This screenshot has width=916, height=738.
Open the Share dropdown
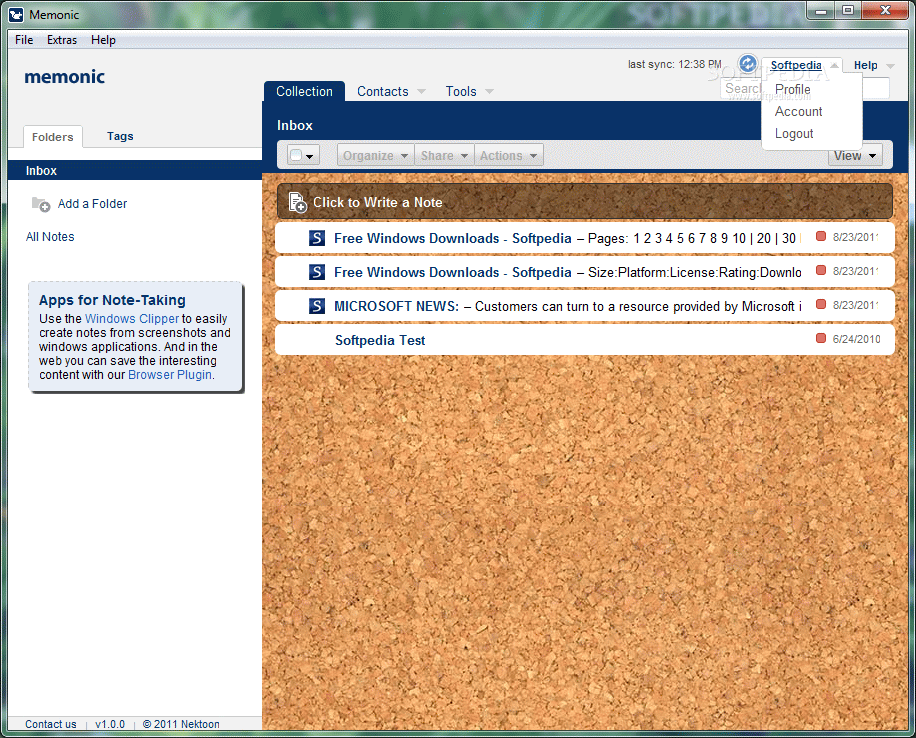[444, 155]
